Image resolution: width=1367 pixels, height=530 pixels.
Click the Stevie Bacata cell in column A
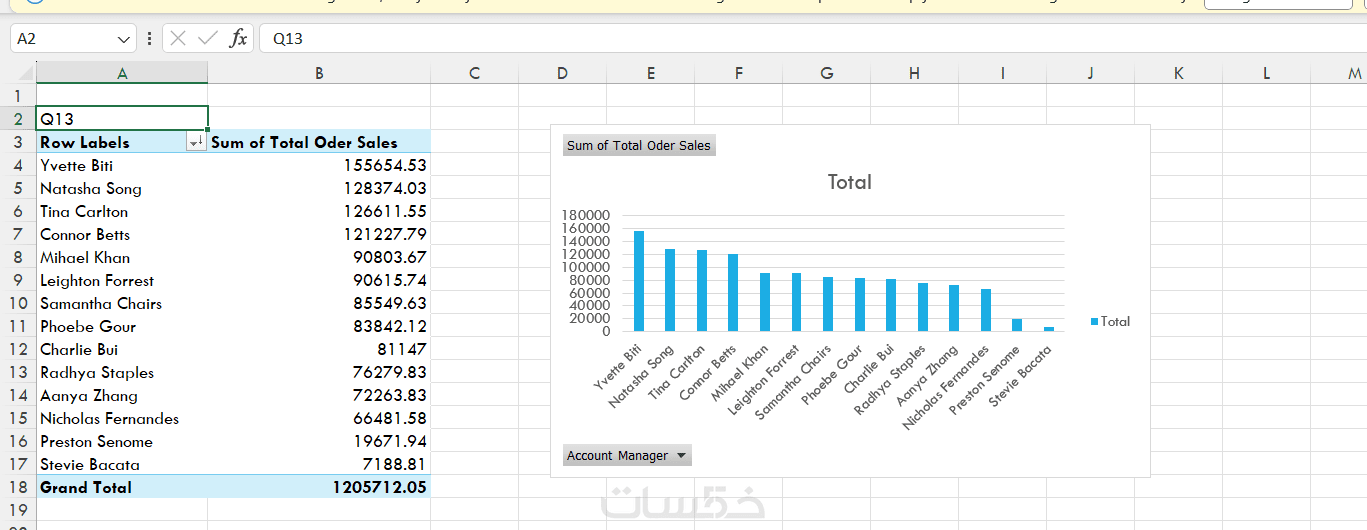pos(122,464)
